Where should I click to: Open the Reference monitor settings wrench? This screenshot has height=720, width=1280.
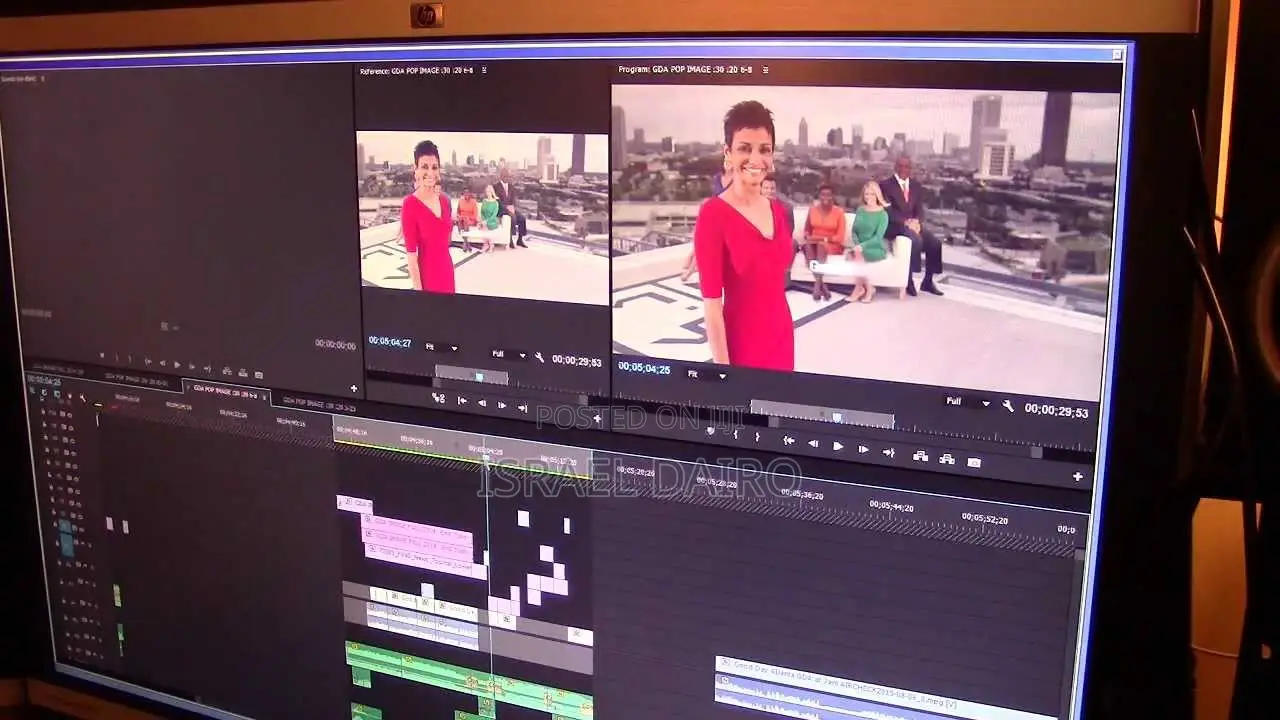pos(539,357)
